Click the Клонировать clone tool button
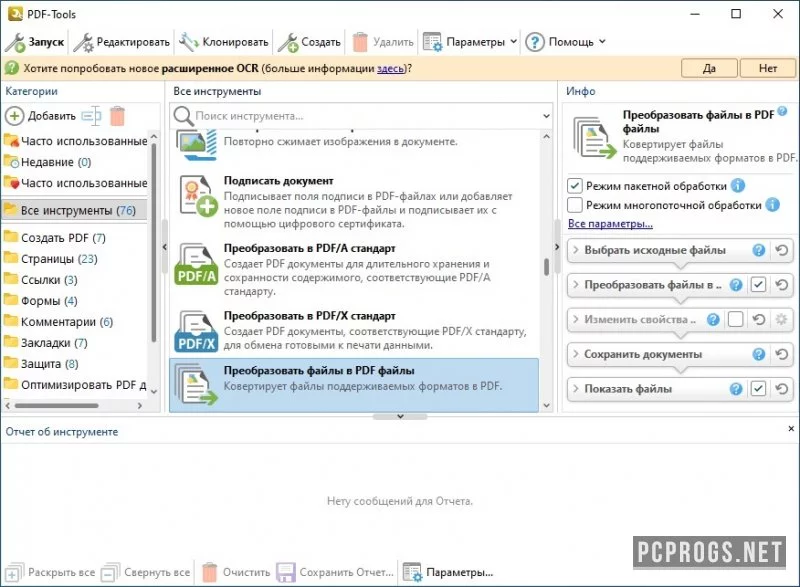Screen dimensions: 800x587 (x=223, y=42)
